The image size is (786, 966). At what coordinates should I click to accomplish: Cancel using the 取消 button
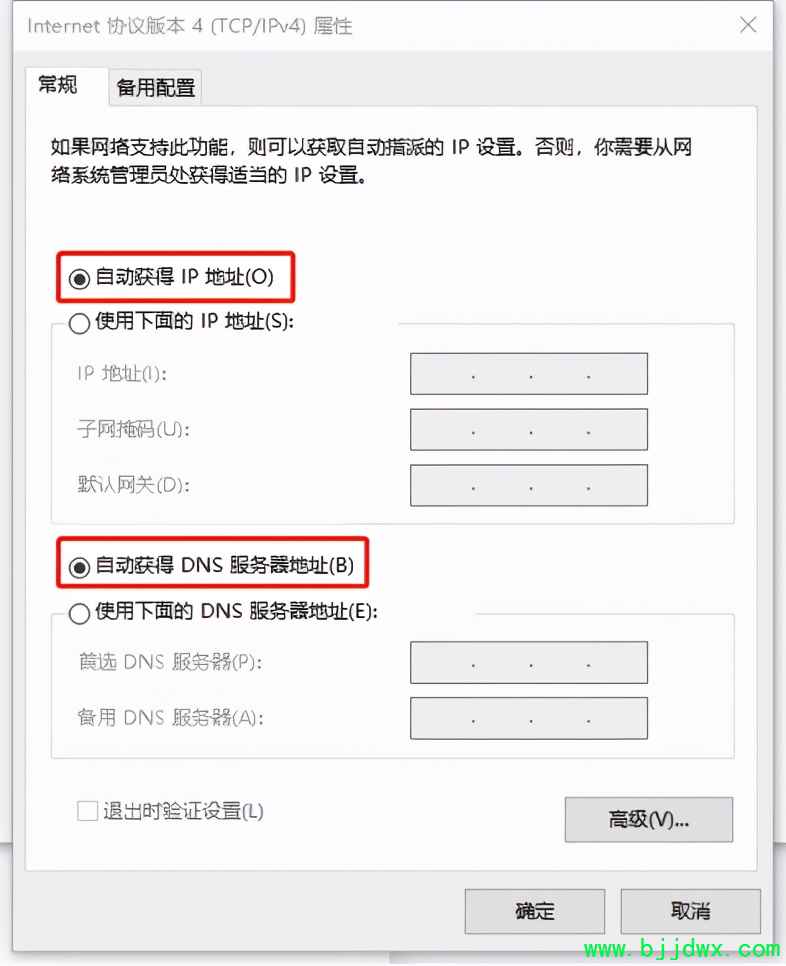(x=691, y=911)
